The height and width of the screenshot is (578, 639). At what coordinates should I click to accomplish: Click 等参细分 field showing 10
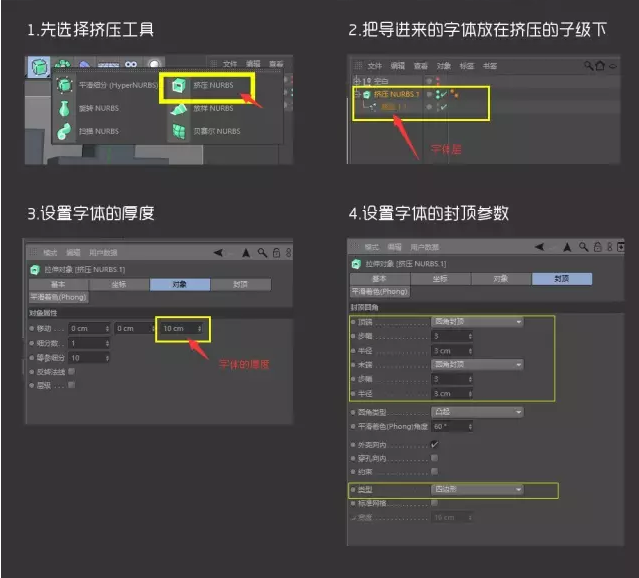[89, 358]
